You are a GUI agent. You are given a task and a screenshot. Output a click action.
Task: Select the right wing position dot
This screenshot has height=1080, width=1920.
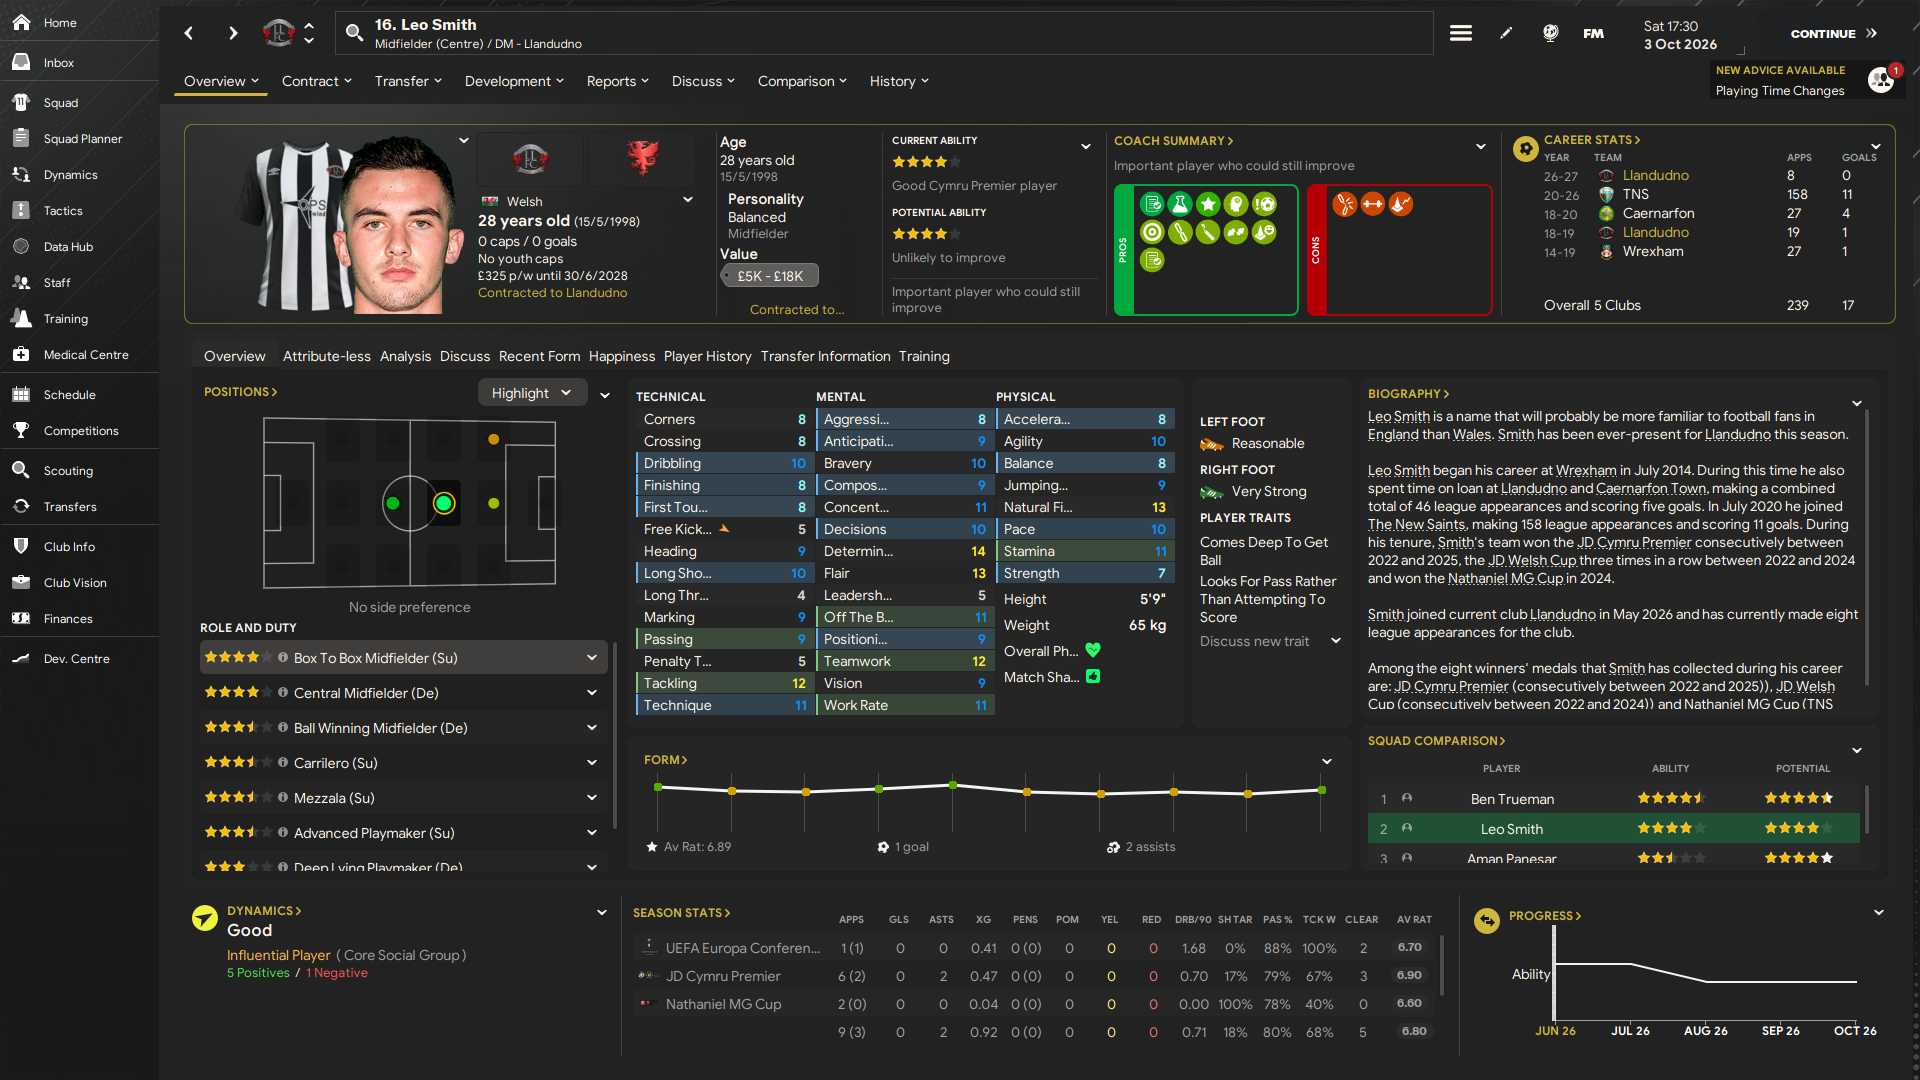(493, 439)
